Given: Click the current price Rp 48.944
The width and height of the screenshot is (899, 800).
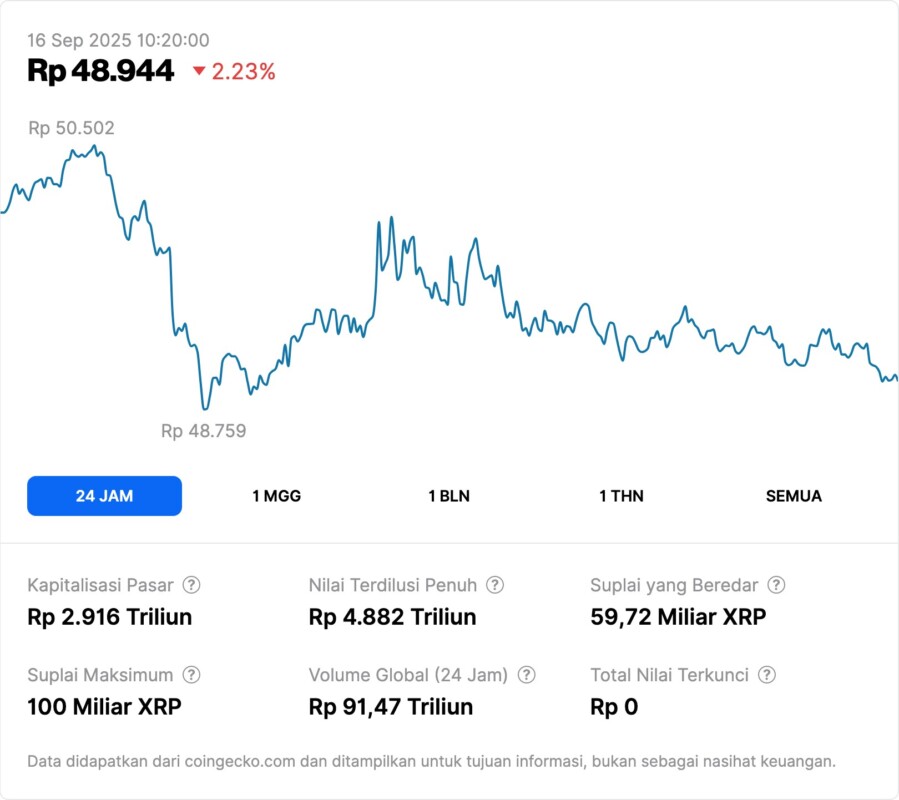Looking at the screenshot, I should 101,70.
